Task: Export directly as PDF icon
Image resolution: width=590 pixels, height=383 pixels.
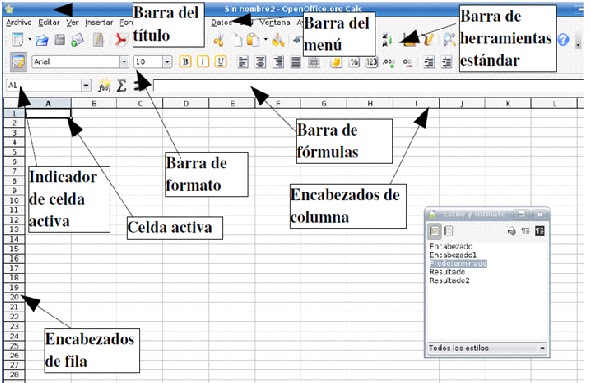Action: (x=121, y=40)
